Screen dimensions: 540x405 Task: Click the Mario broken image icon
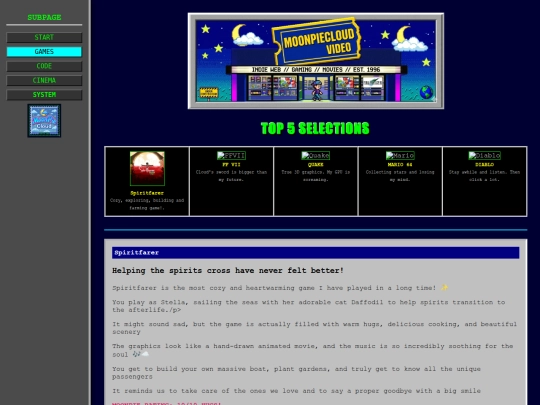400,156
